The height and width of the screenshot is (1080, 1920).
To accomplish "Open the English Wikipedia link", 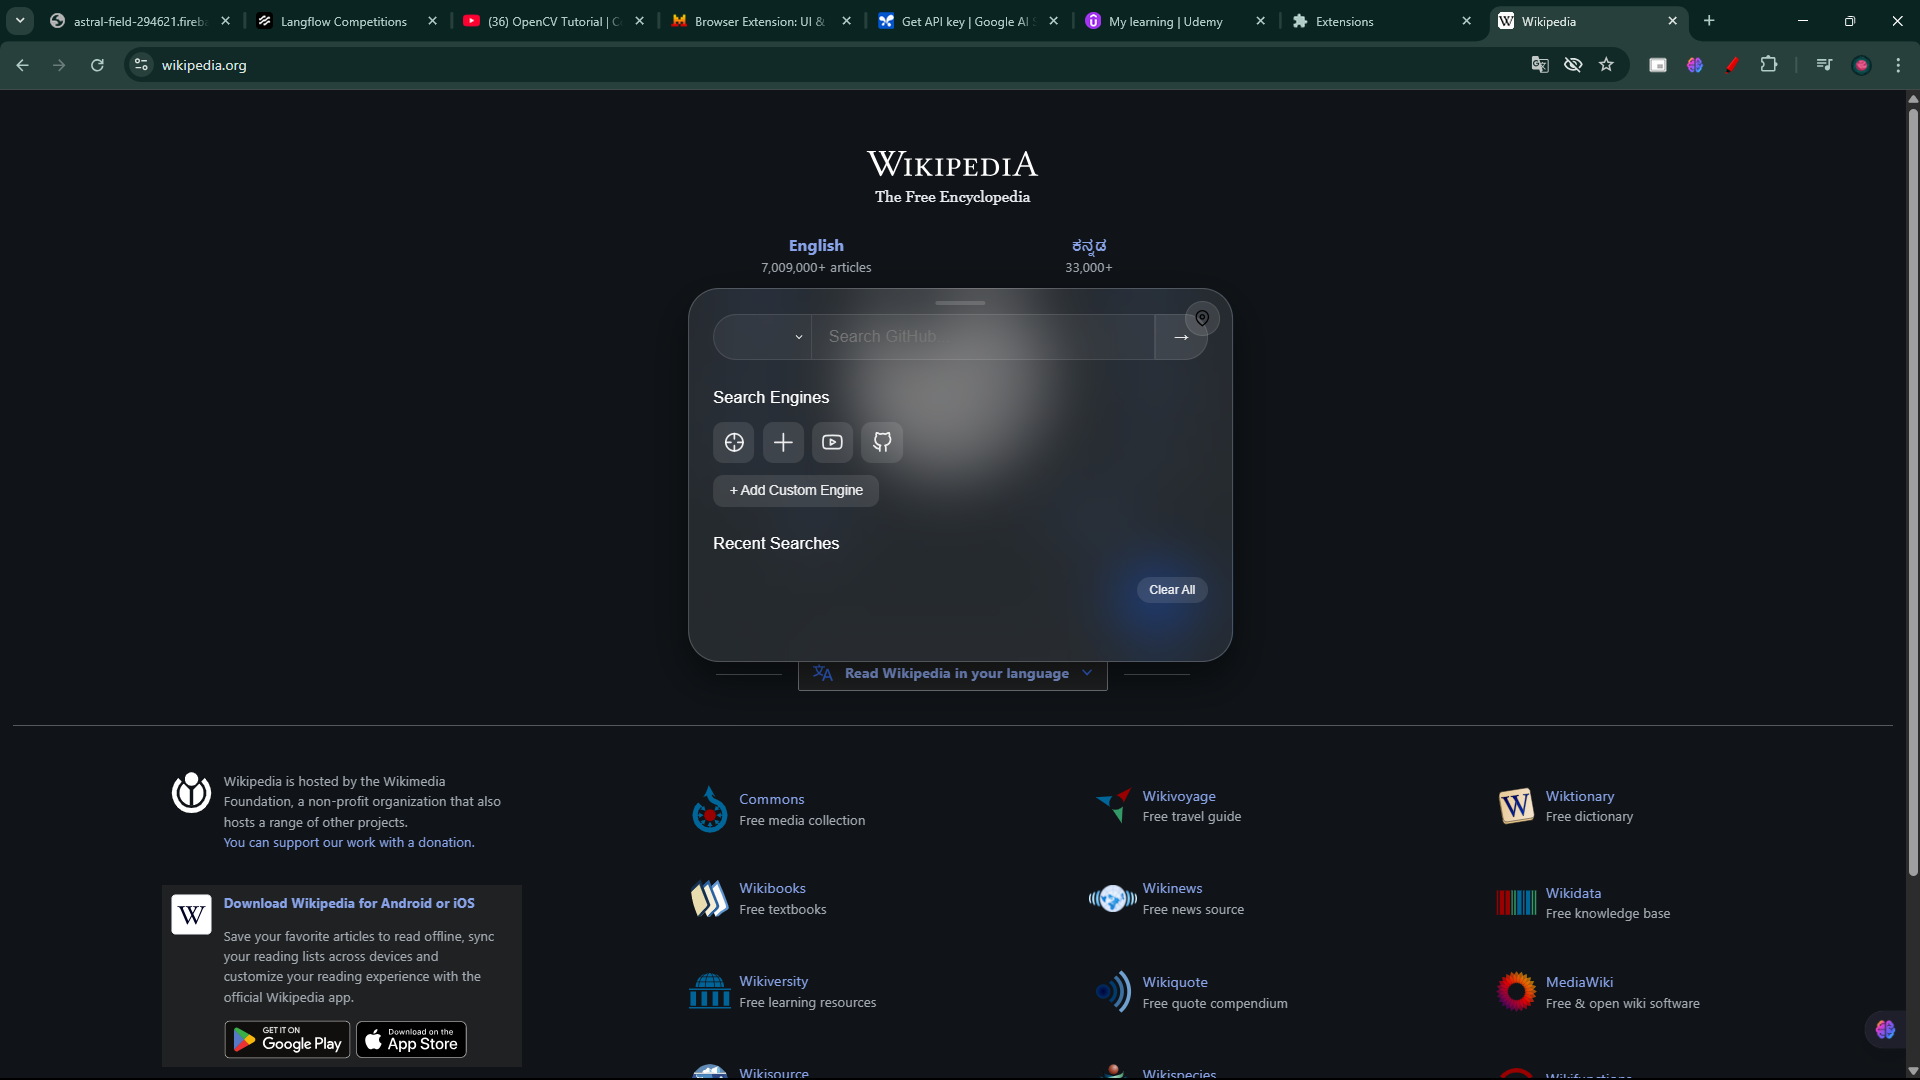I will pyautogui.click(x=816, y=246).
